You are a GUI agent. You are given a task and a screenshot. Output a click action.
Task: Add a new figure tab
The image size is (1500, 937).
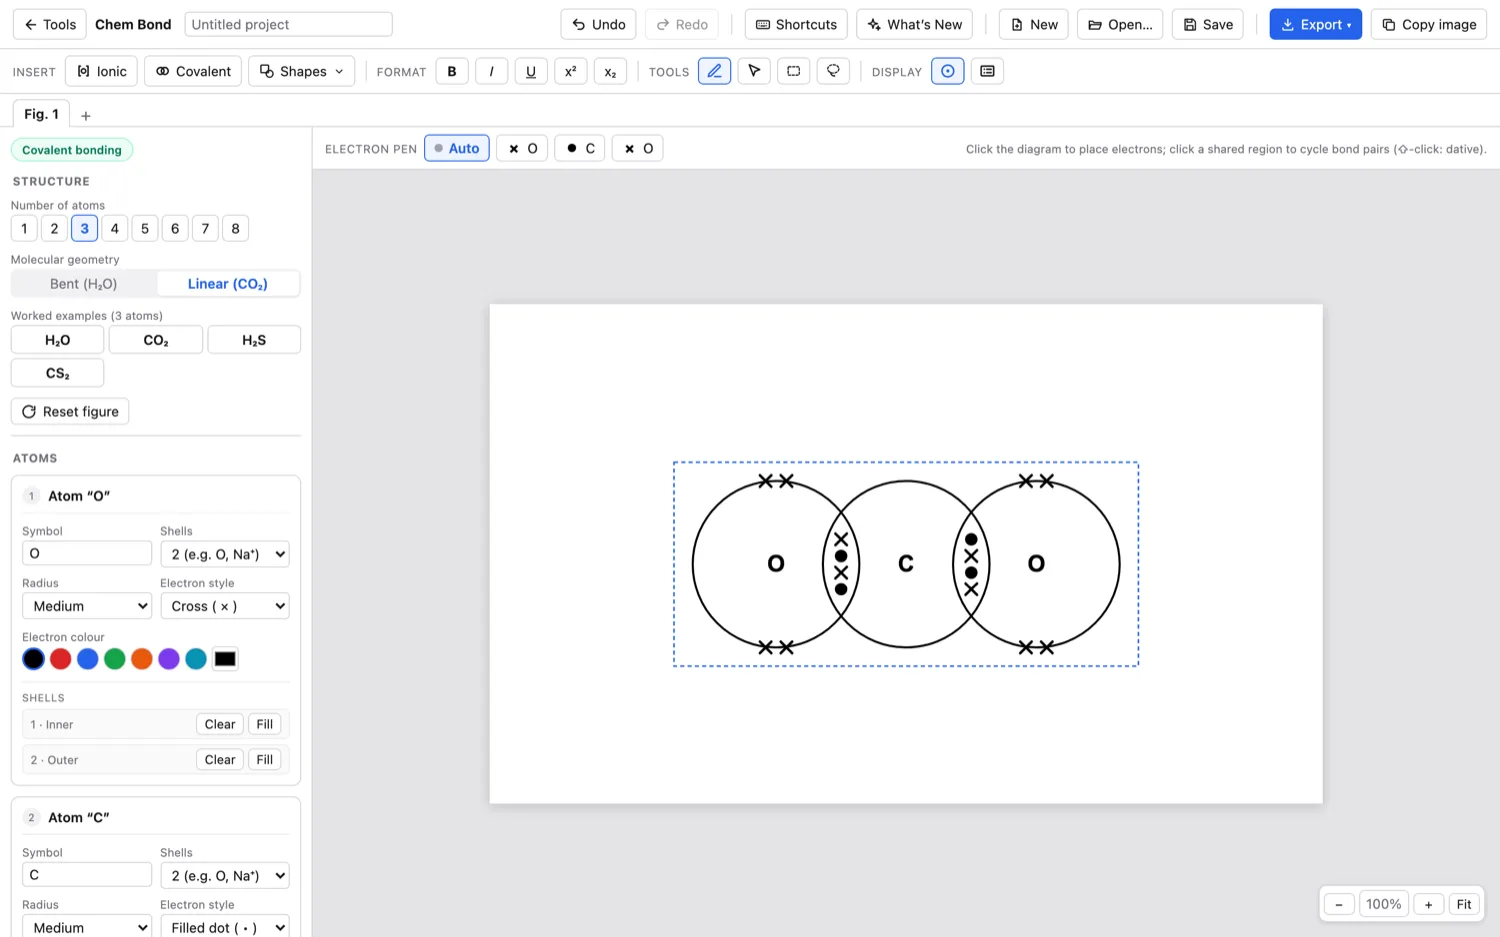pos(86,115)
